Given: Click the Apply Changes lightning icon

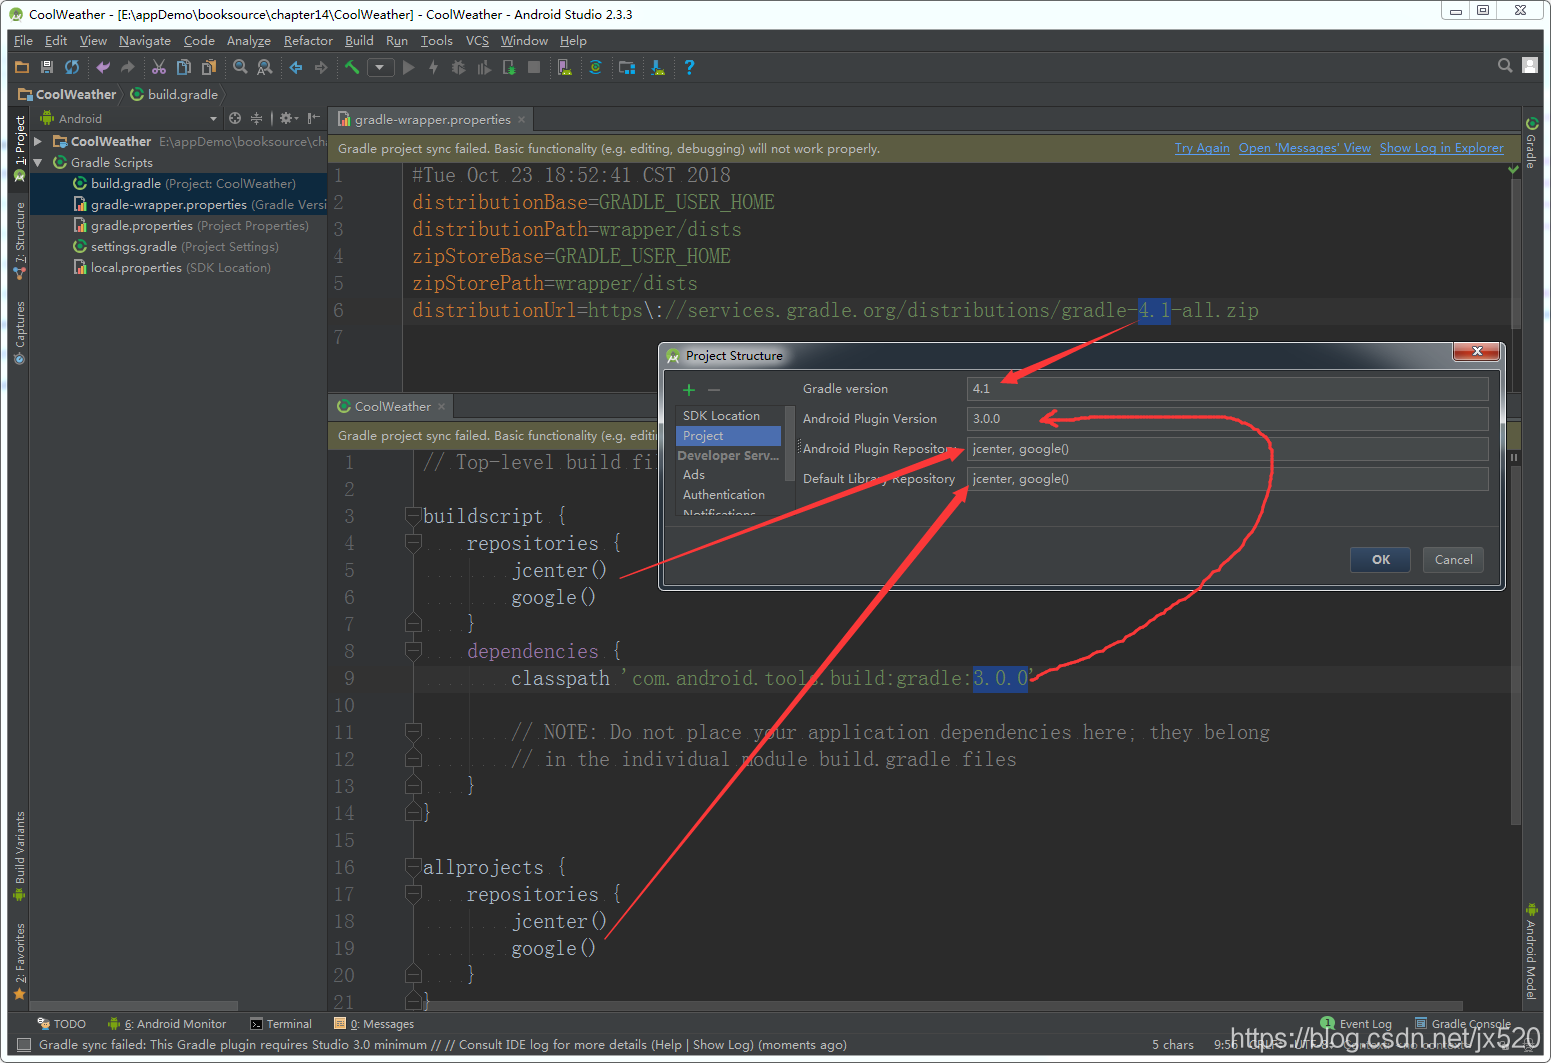Looking at the screenshot, I should point(433,67).
